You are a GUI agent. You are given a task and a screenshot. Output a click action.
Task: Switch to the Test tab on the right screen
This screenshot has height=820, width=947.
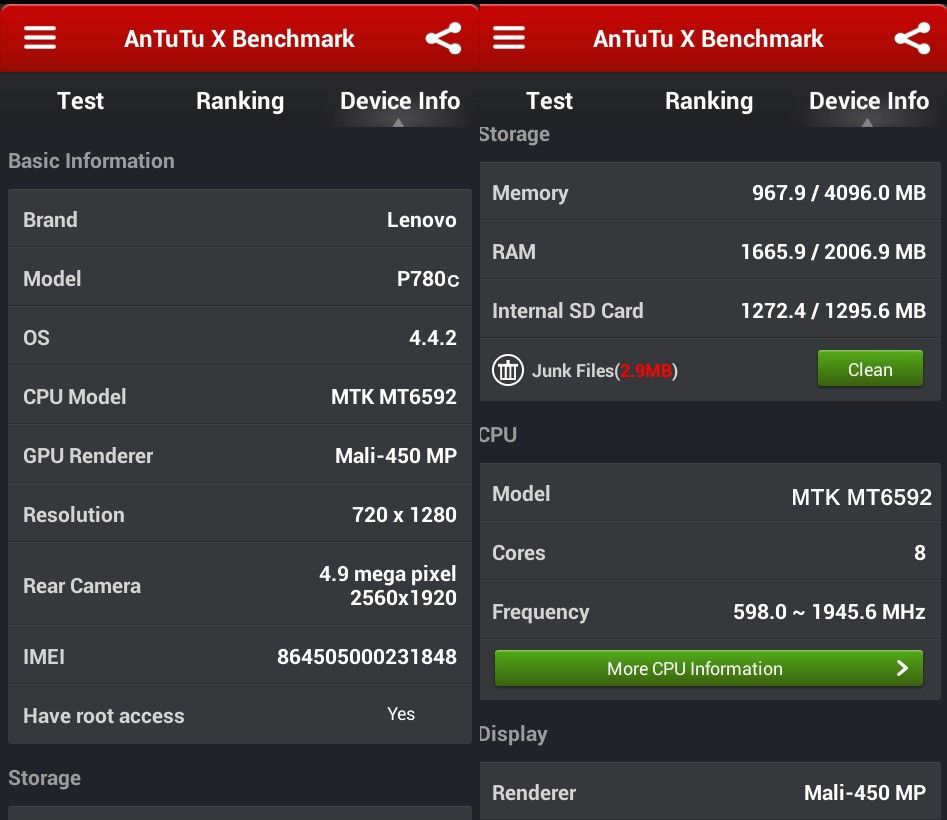coord(549,101)
